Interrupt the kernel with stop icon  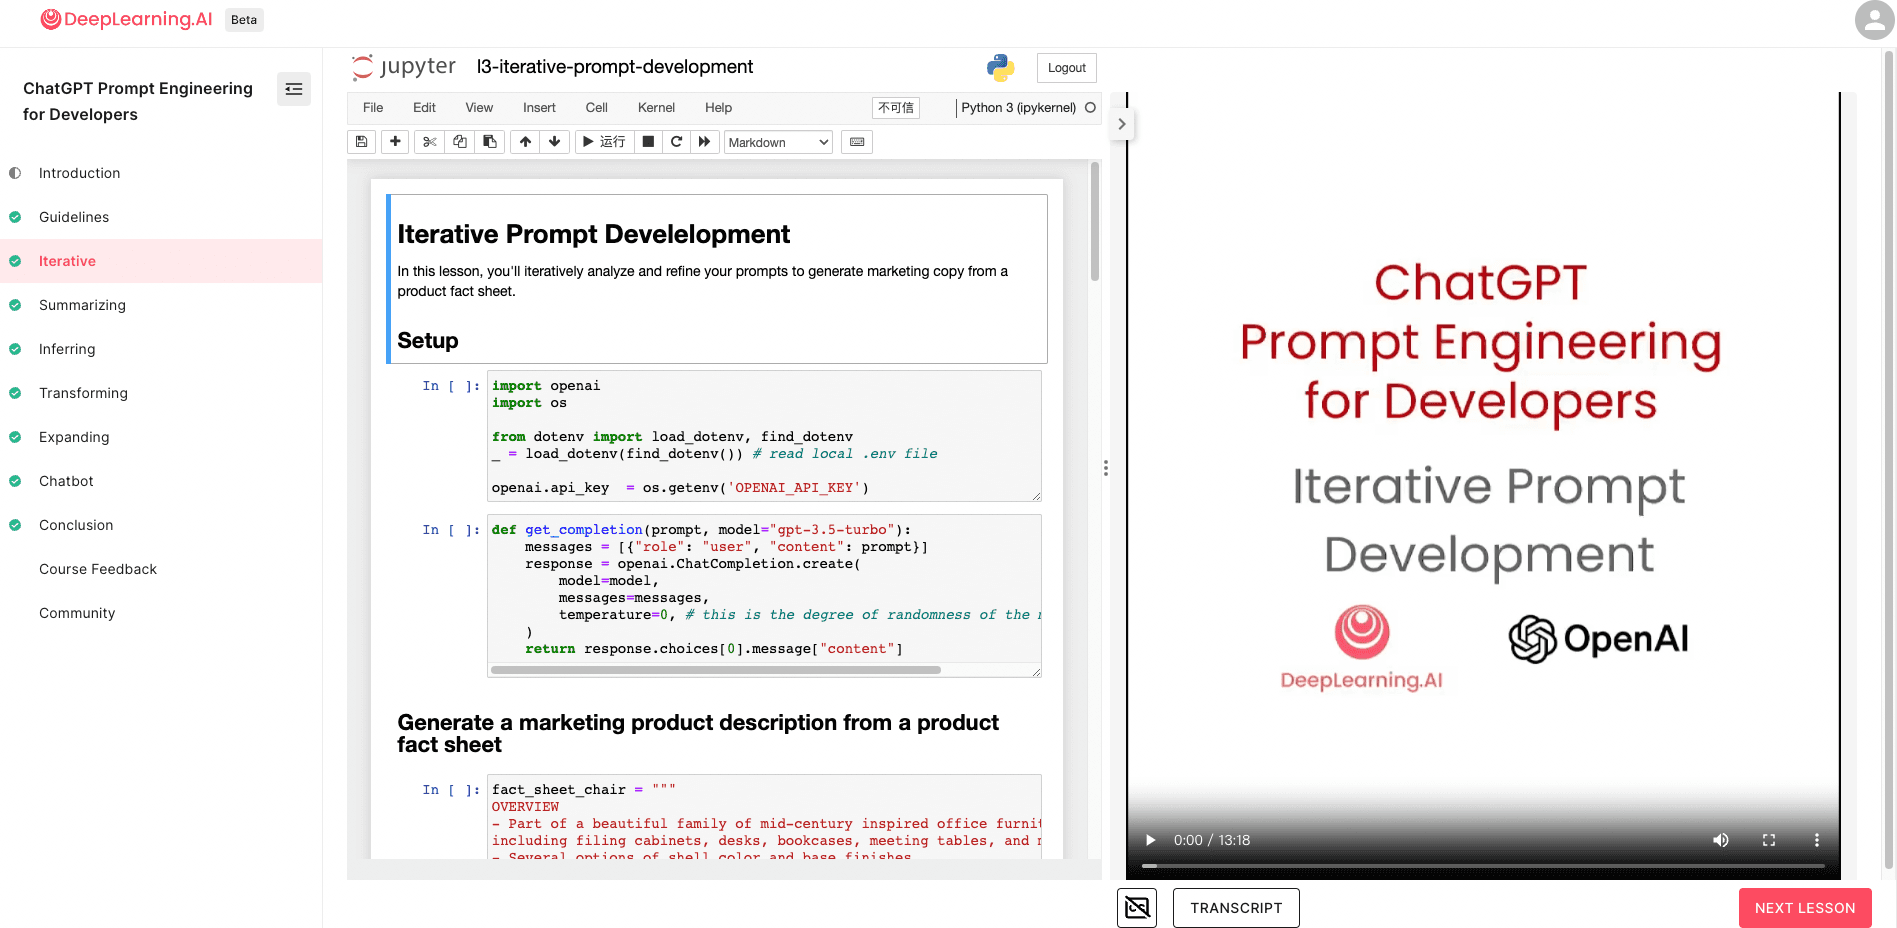[648, 142]
